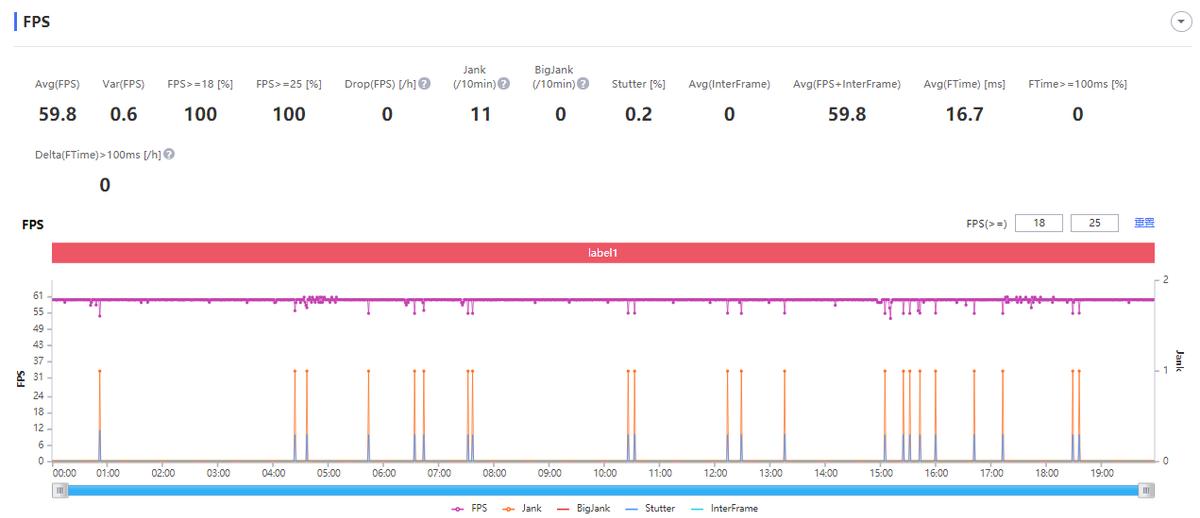This screenshot has width=1200, height=518.
Task: Click the blue reset link beside thresholds
Action: point(1144,223)
